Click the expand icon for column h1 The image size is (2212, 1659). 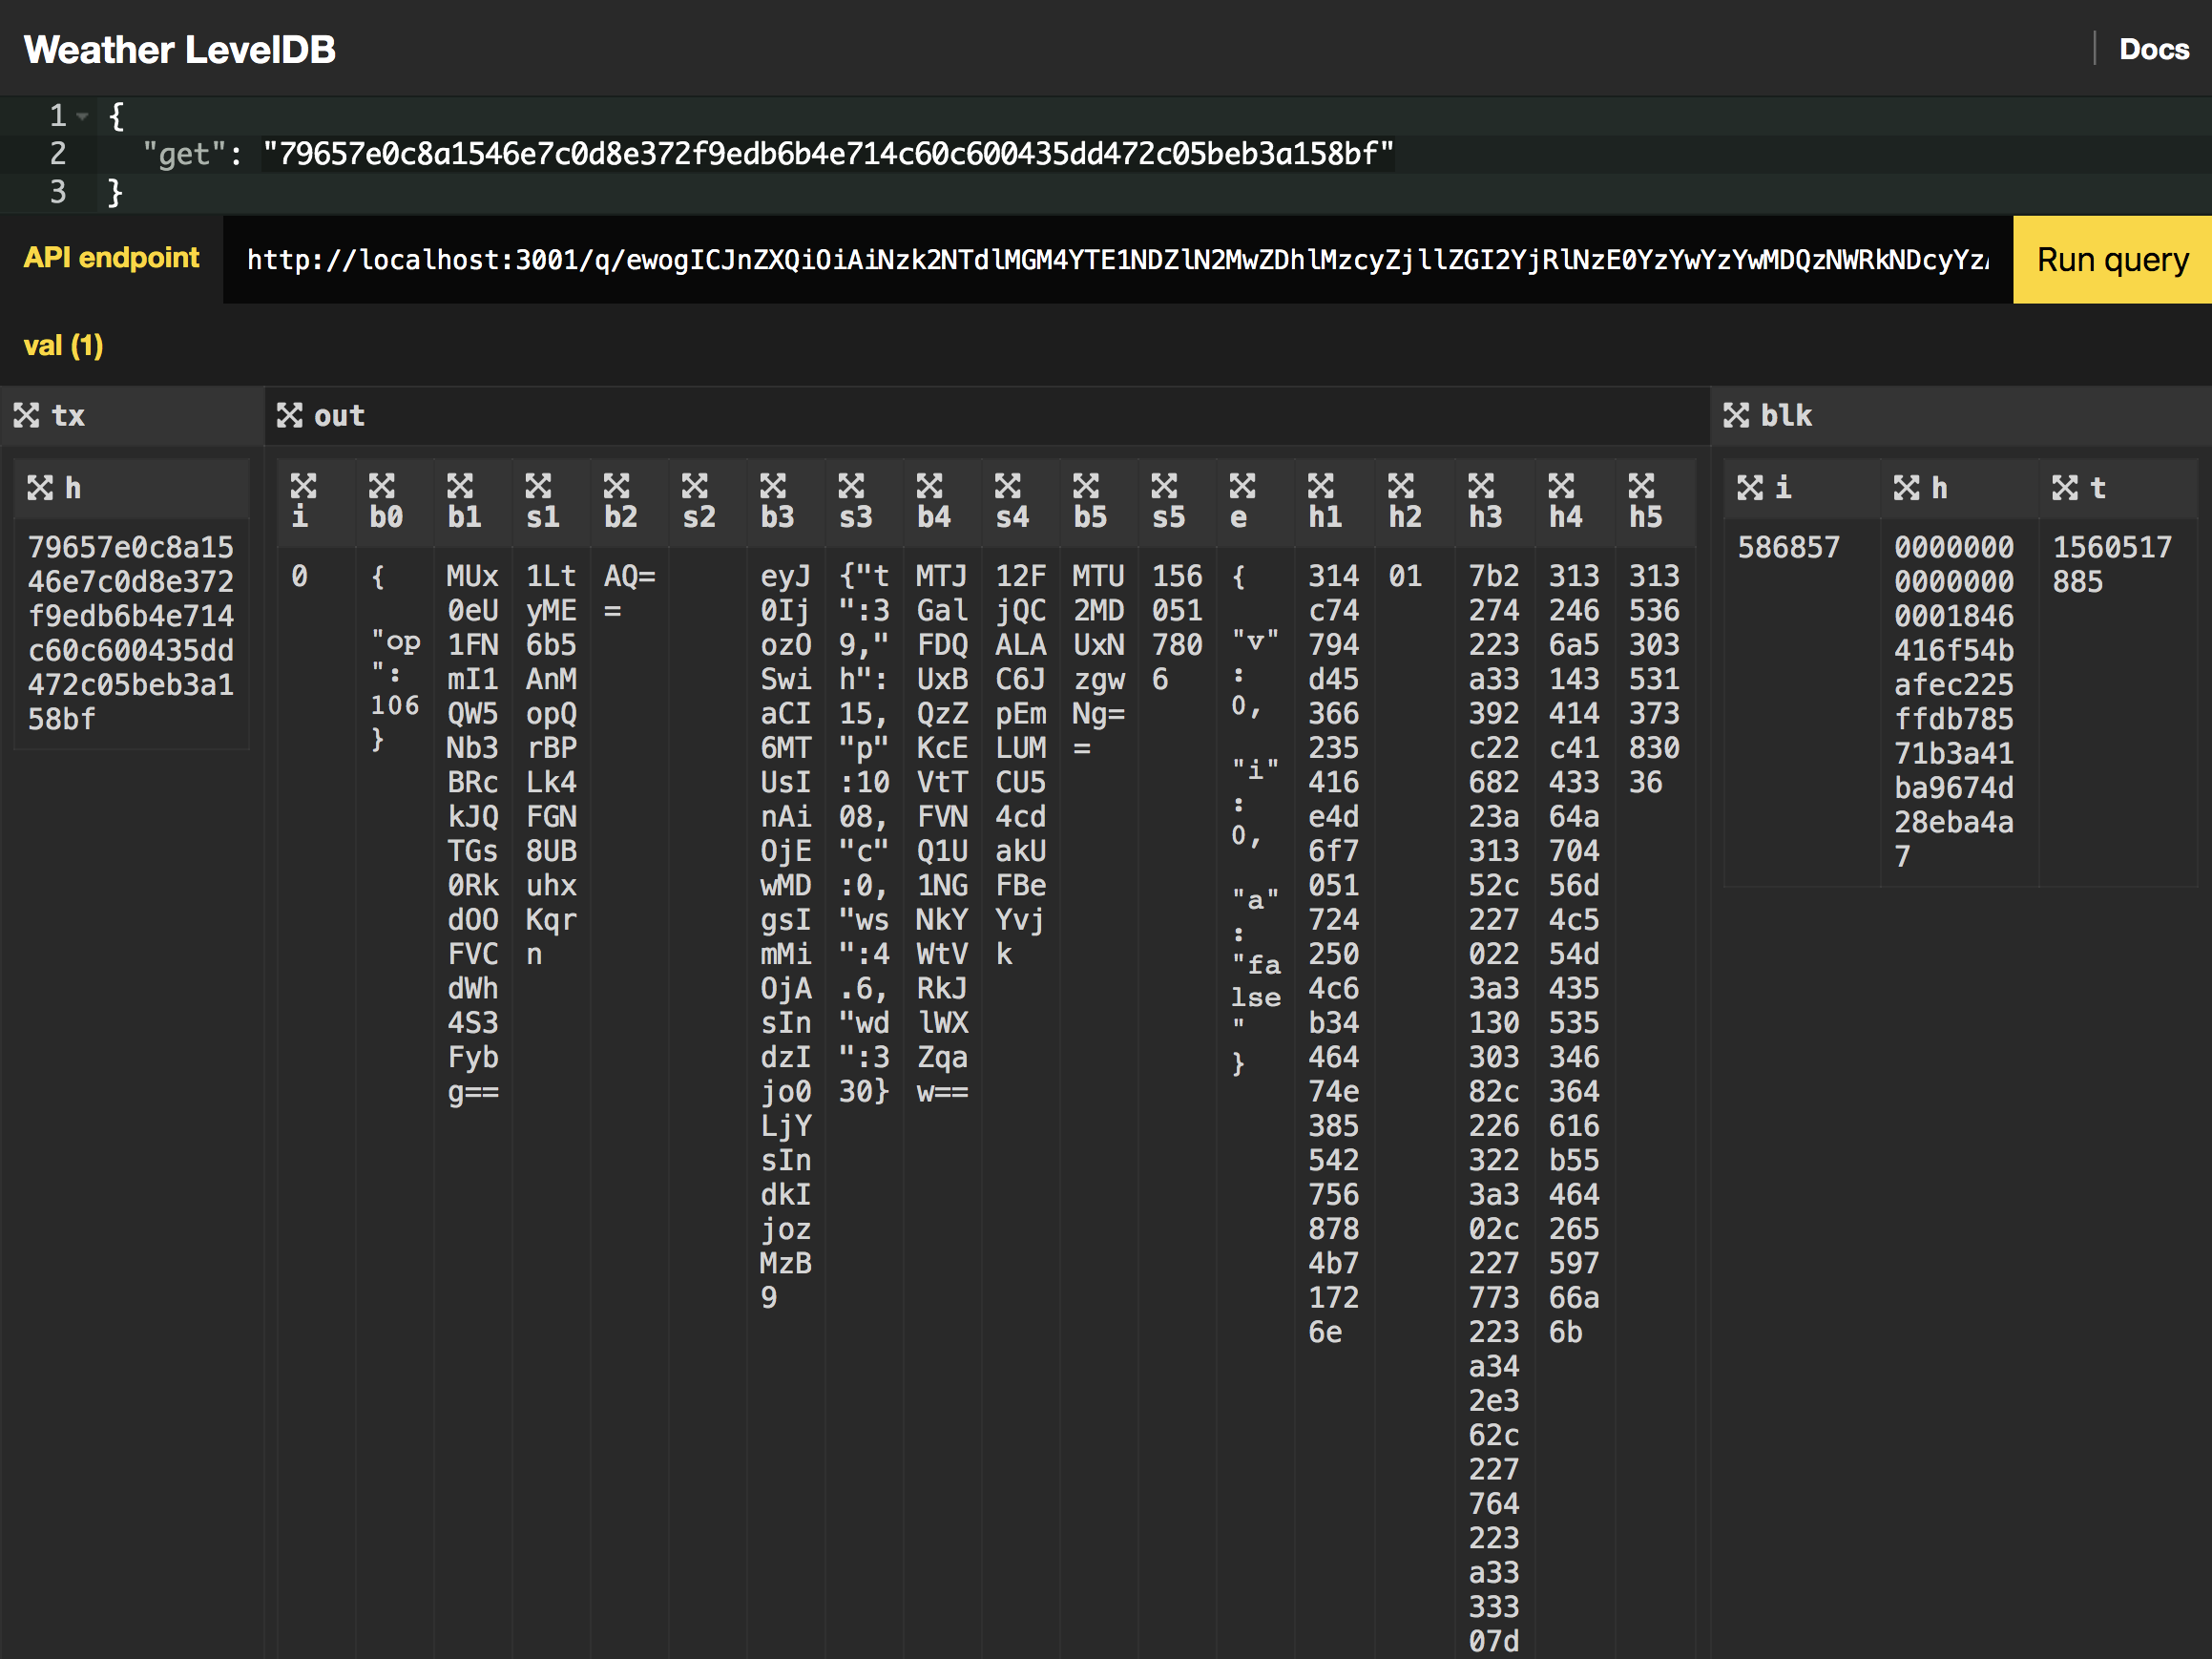[x=1322, y=487]
